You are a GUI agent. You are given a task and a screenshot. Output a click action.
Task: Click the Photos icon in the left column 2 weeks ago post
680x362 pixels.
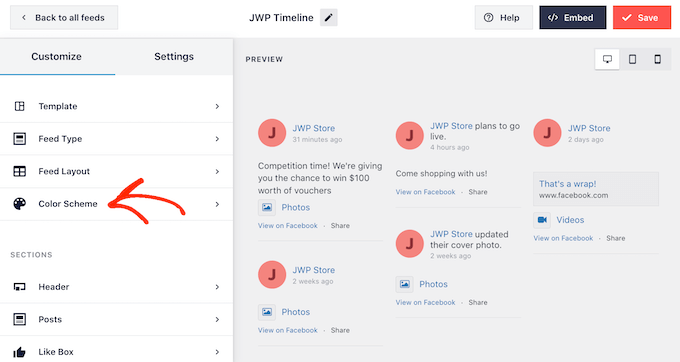[x=267, y=312]
